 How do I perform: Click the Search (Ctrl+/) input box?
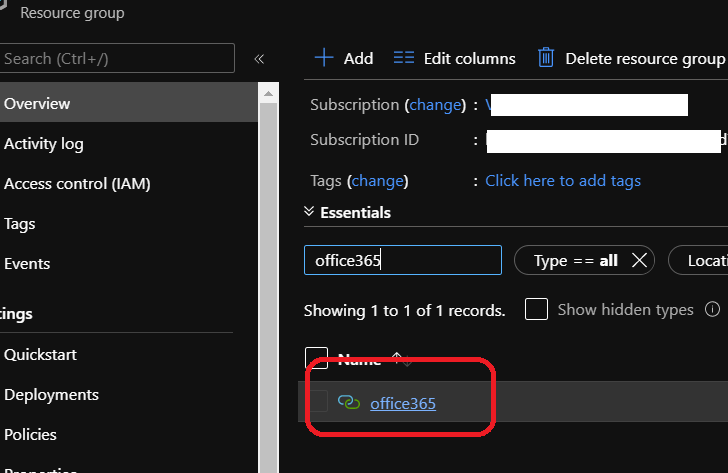116,59
